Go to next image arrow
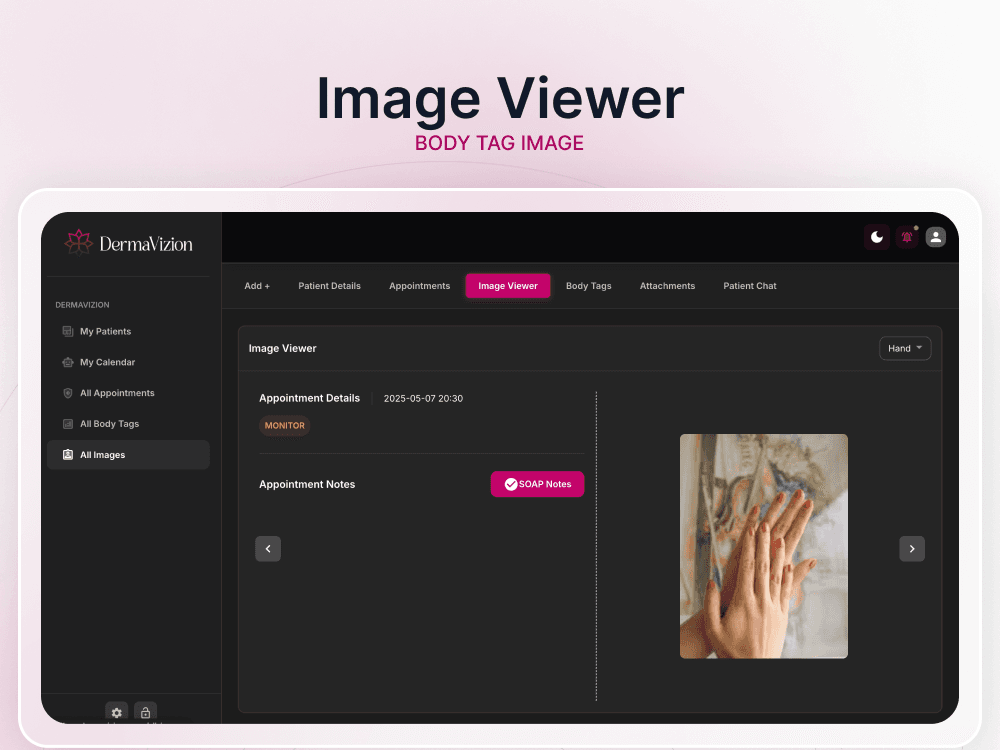 point(912,548)
